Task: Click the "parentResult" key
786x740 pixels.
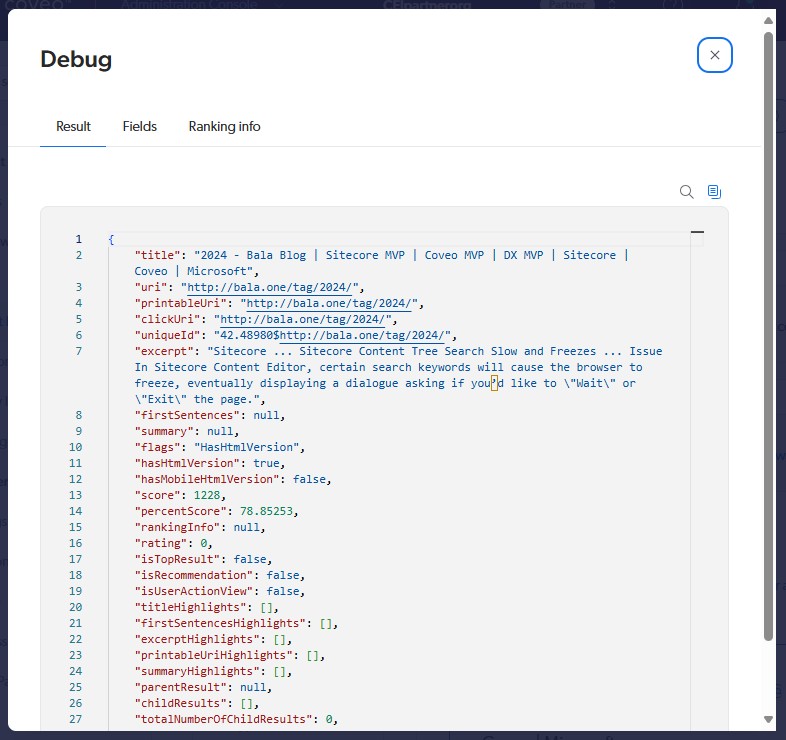Action: (180, 687)
